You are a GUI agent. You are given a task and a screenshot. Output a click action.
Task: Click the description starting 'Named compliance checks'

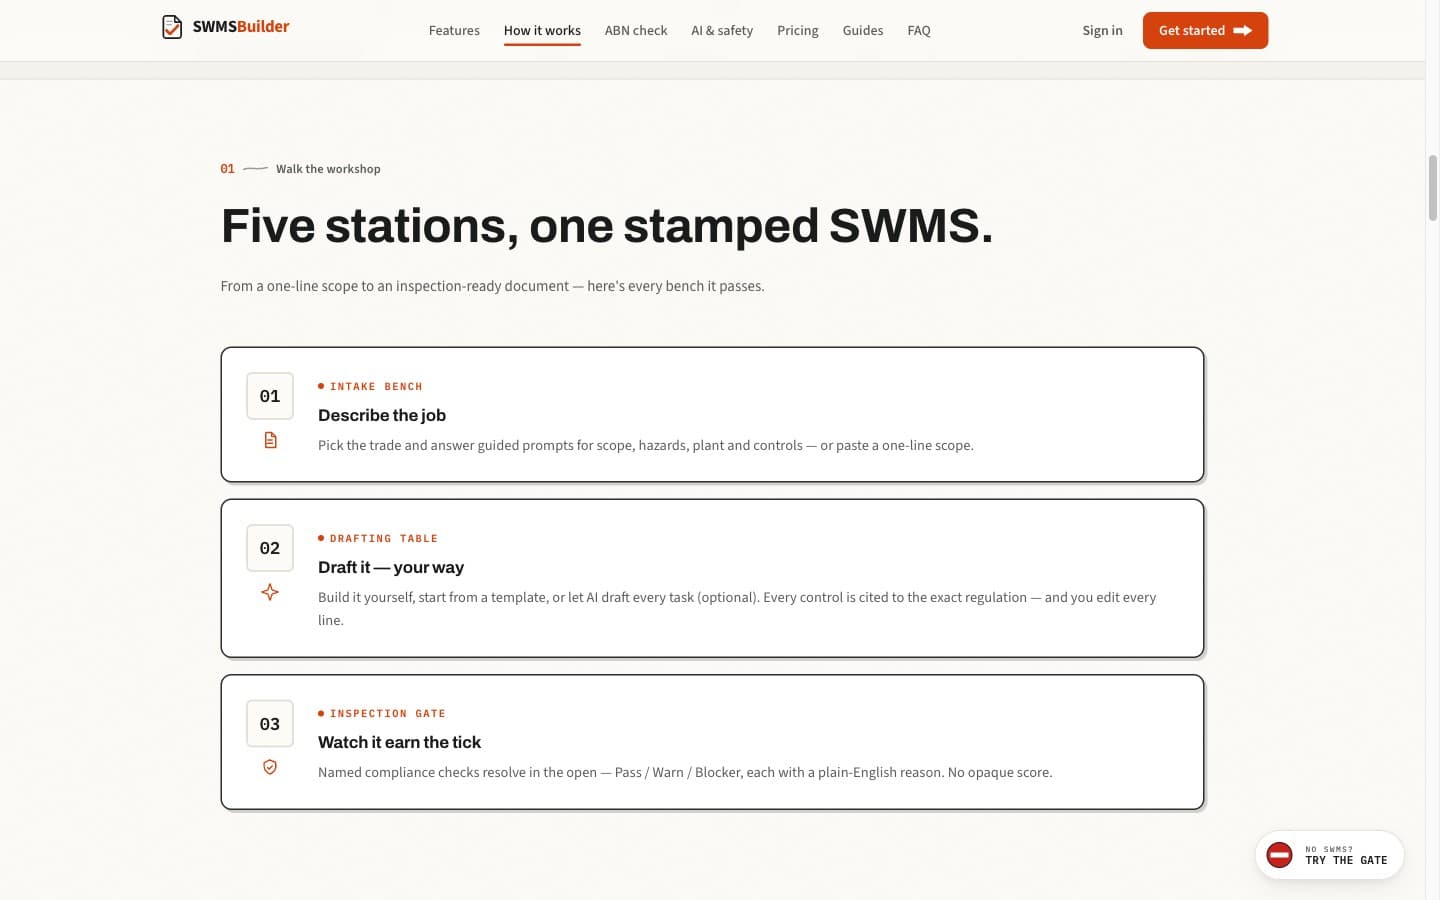685,772
